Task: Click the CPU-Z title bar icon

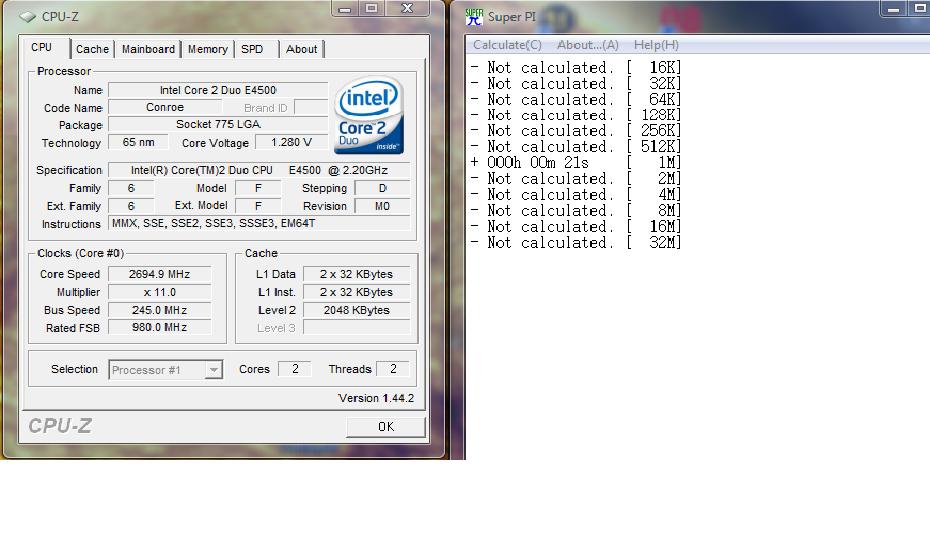Action: (x=27, y=17)
